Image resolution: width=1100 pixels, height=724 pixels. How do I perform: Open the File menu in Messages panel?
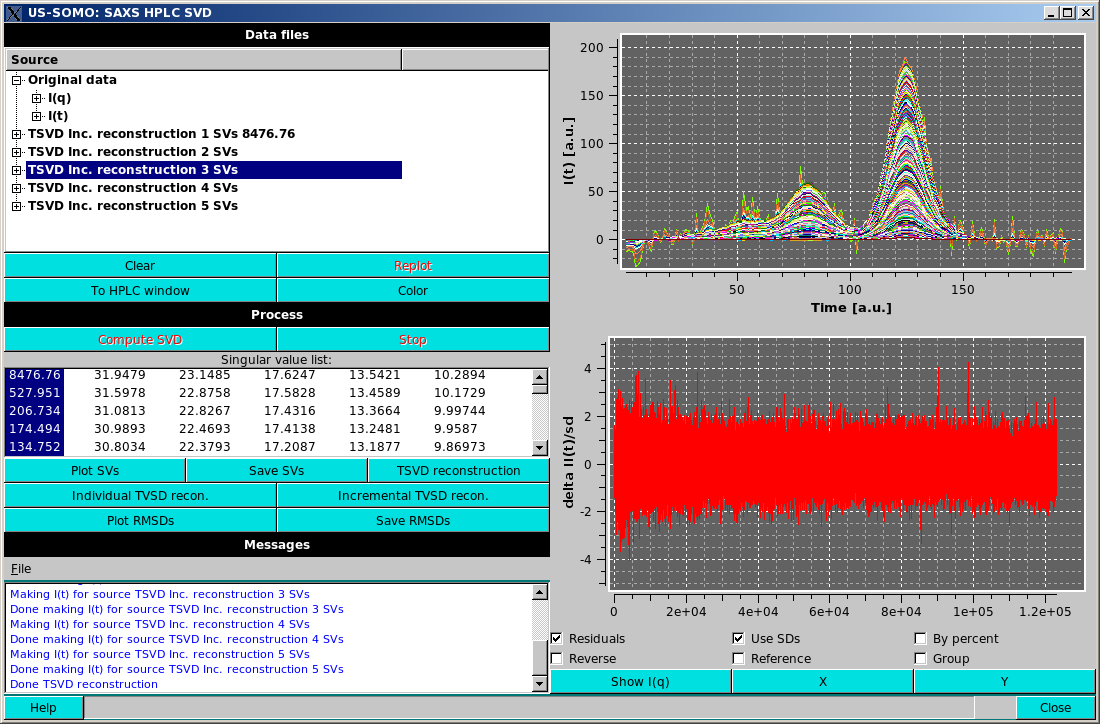[20, 568]
